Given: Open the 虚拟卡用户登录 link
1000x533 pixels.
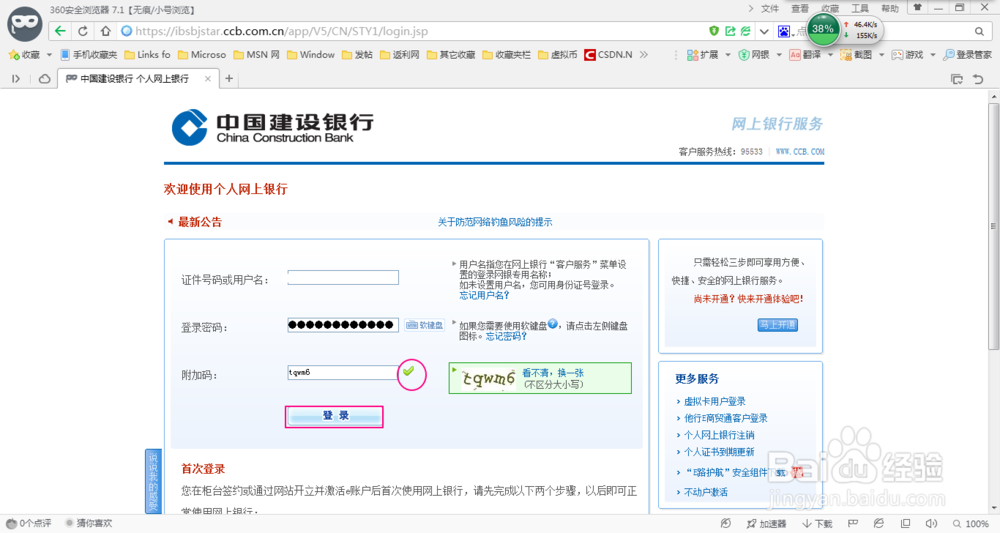Looking at the screenshot, I should 714,401.
